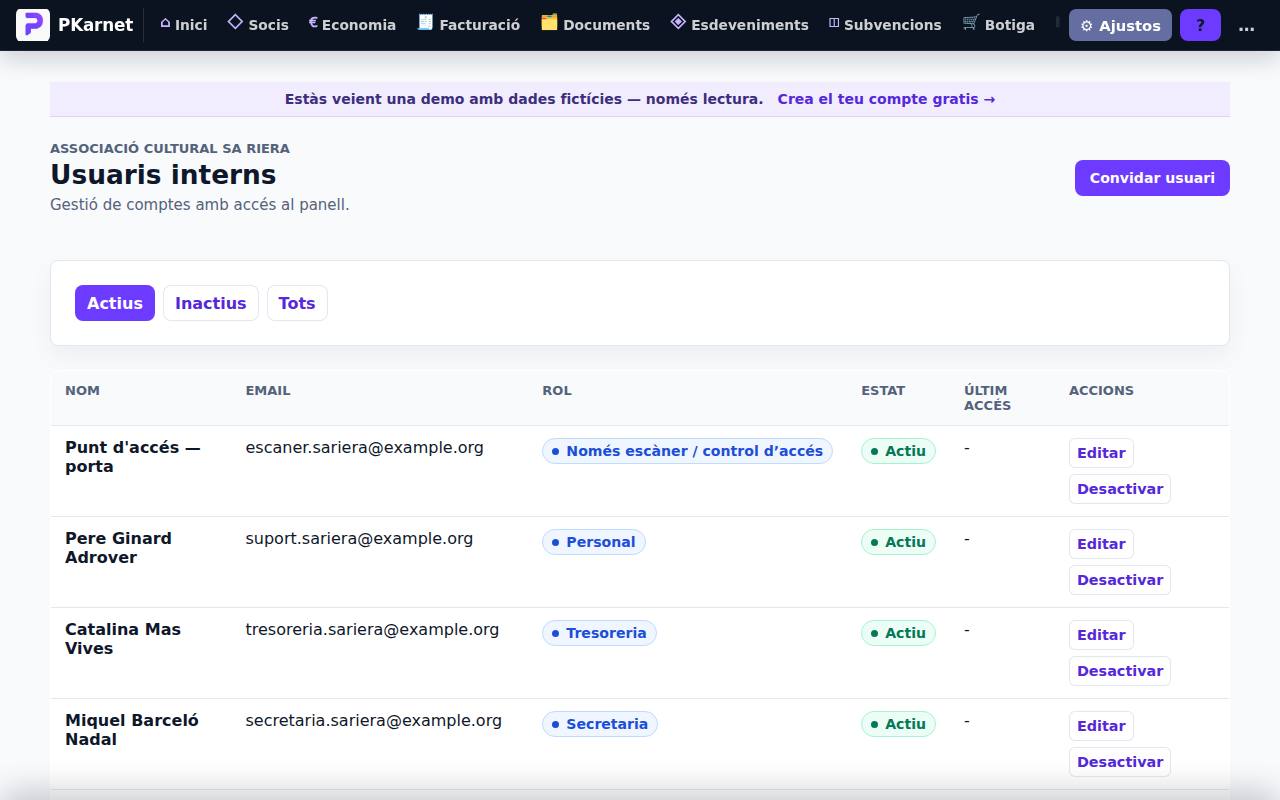
Task: Click the NOM column header
Action: coord(83,391)
